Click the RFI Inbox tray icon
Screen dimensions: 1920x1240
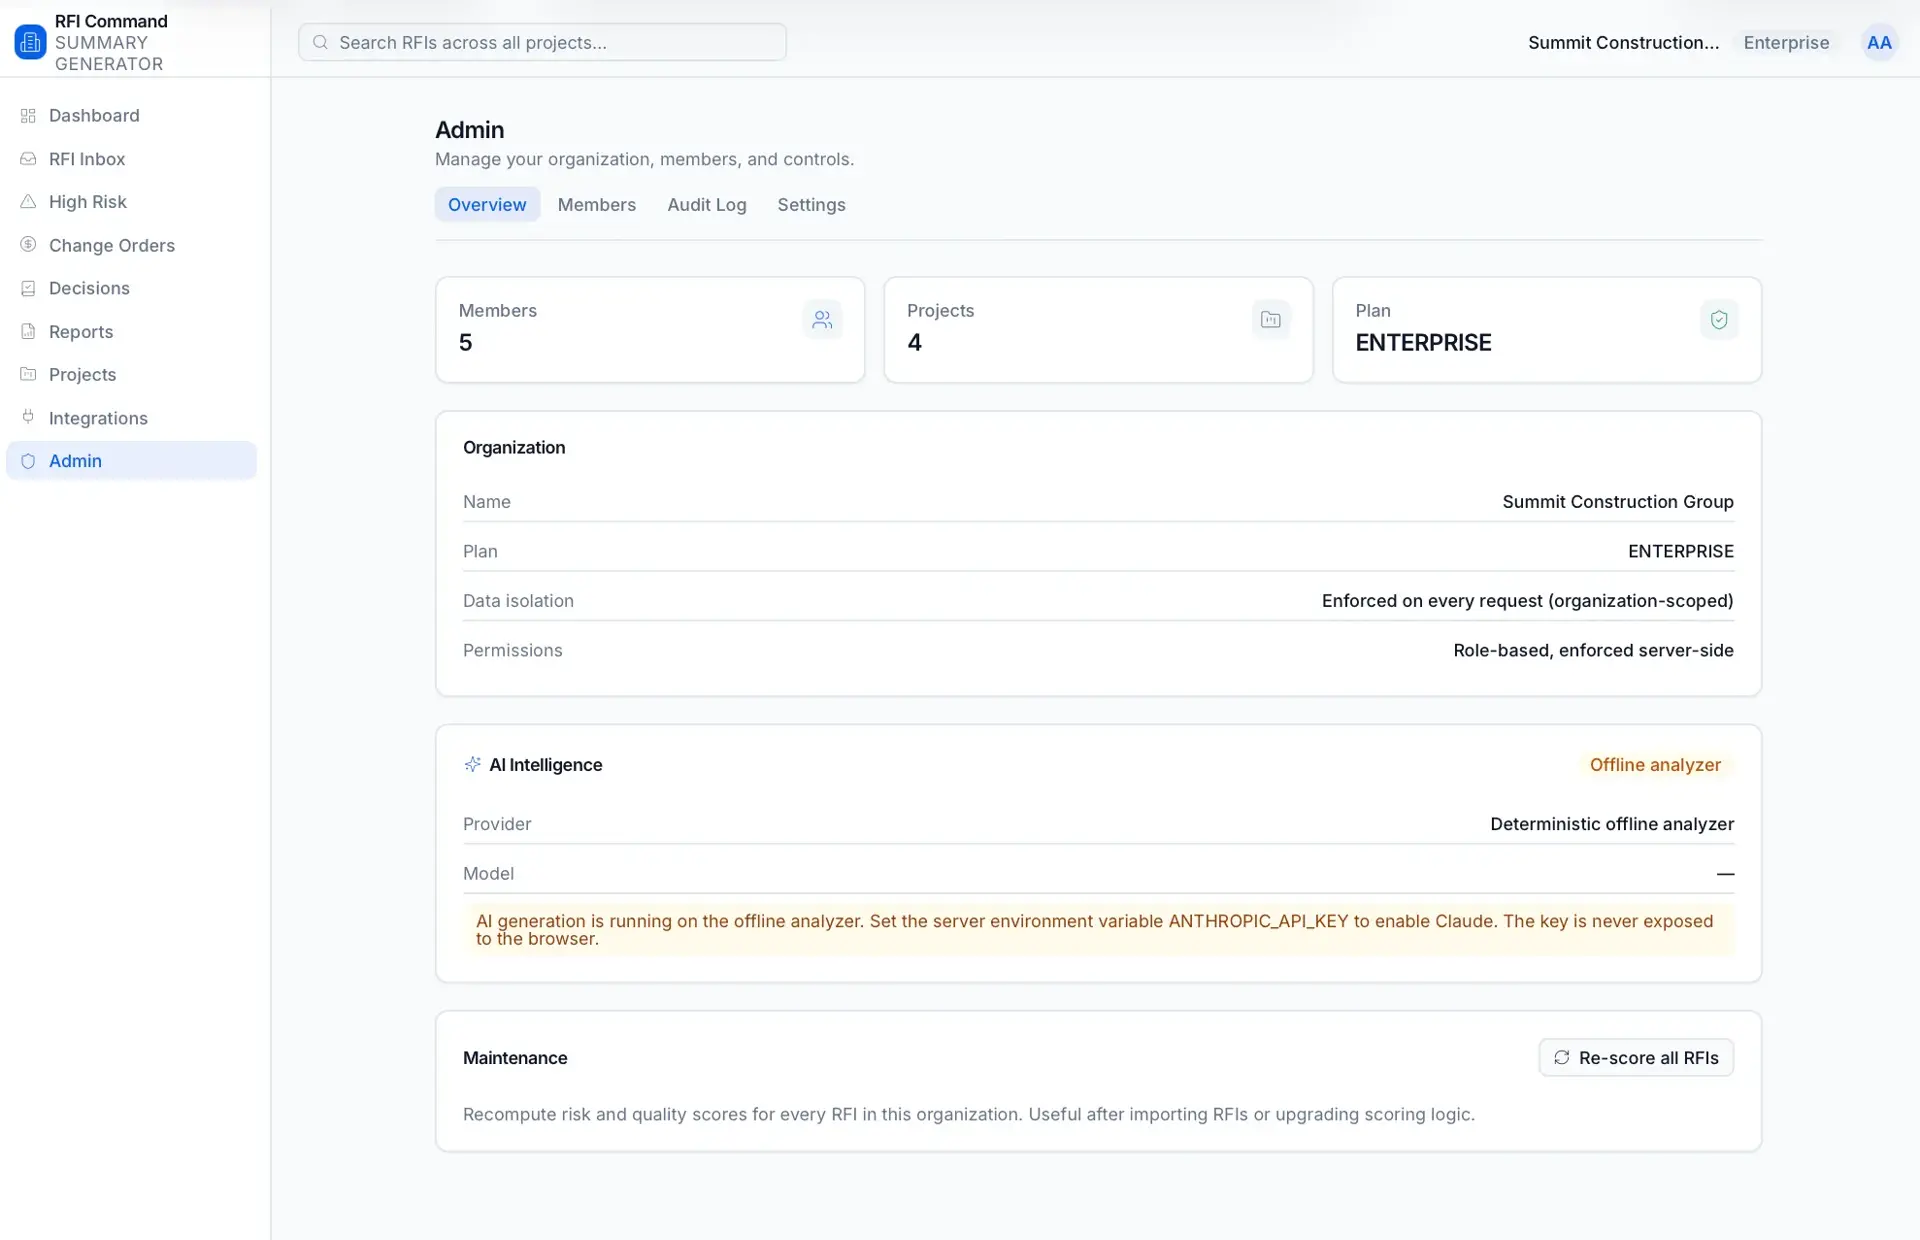28,159
